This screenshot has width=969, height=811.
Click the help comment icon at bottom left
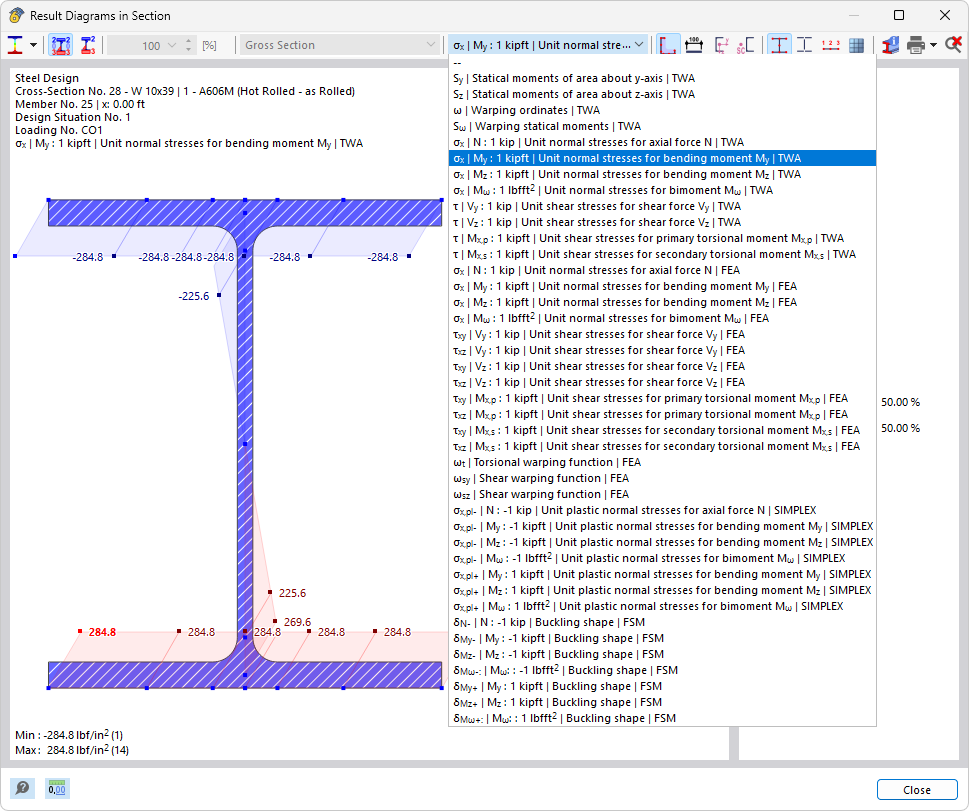[x=22, y=788]
